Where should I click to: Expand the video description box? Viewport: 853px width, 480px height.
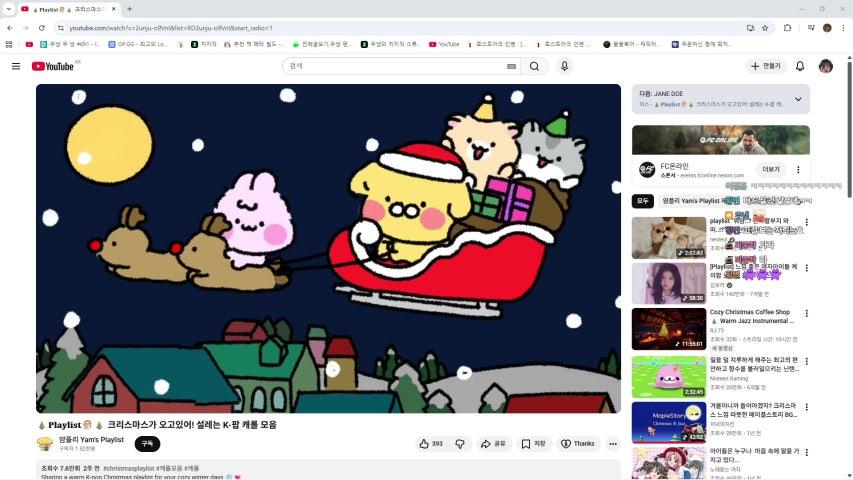(328, 470)
